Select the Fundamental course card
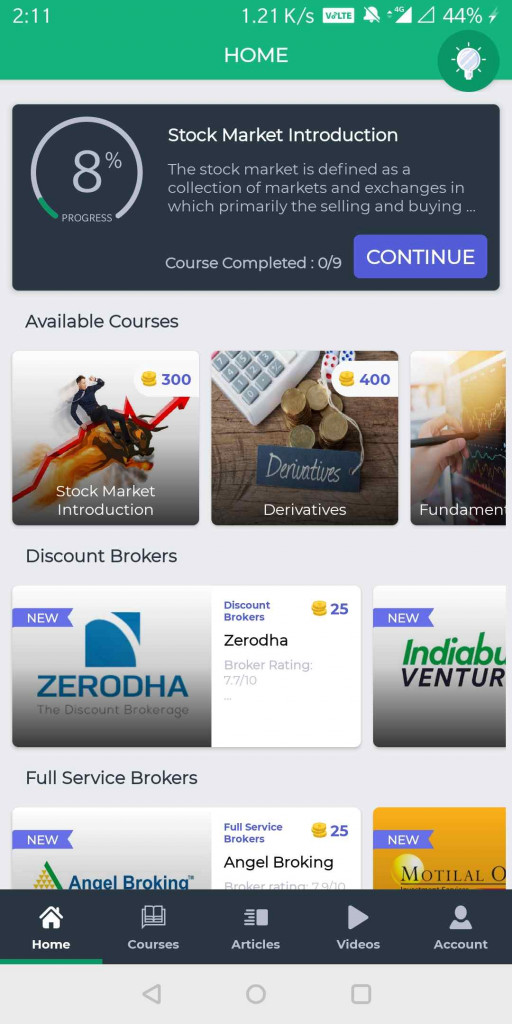The image size is (512, 1024). [x=460, y=438]
